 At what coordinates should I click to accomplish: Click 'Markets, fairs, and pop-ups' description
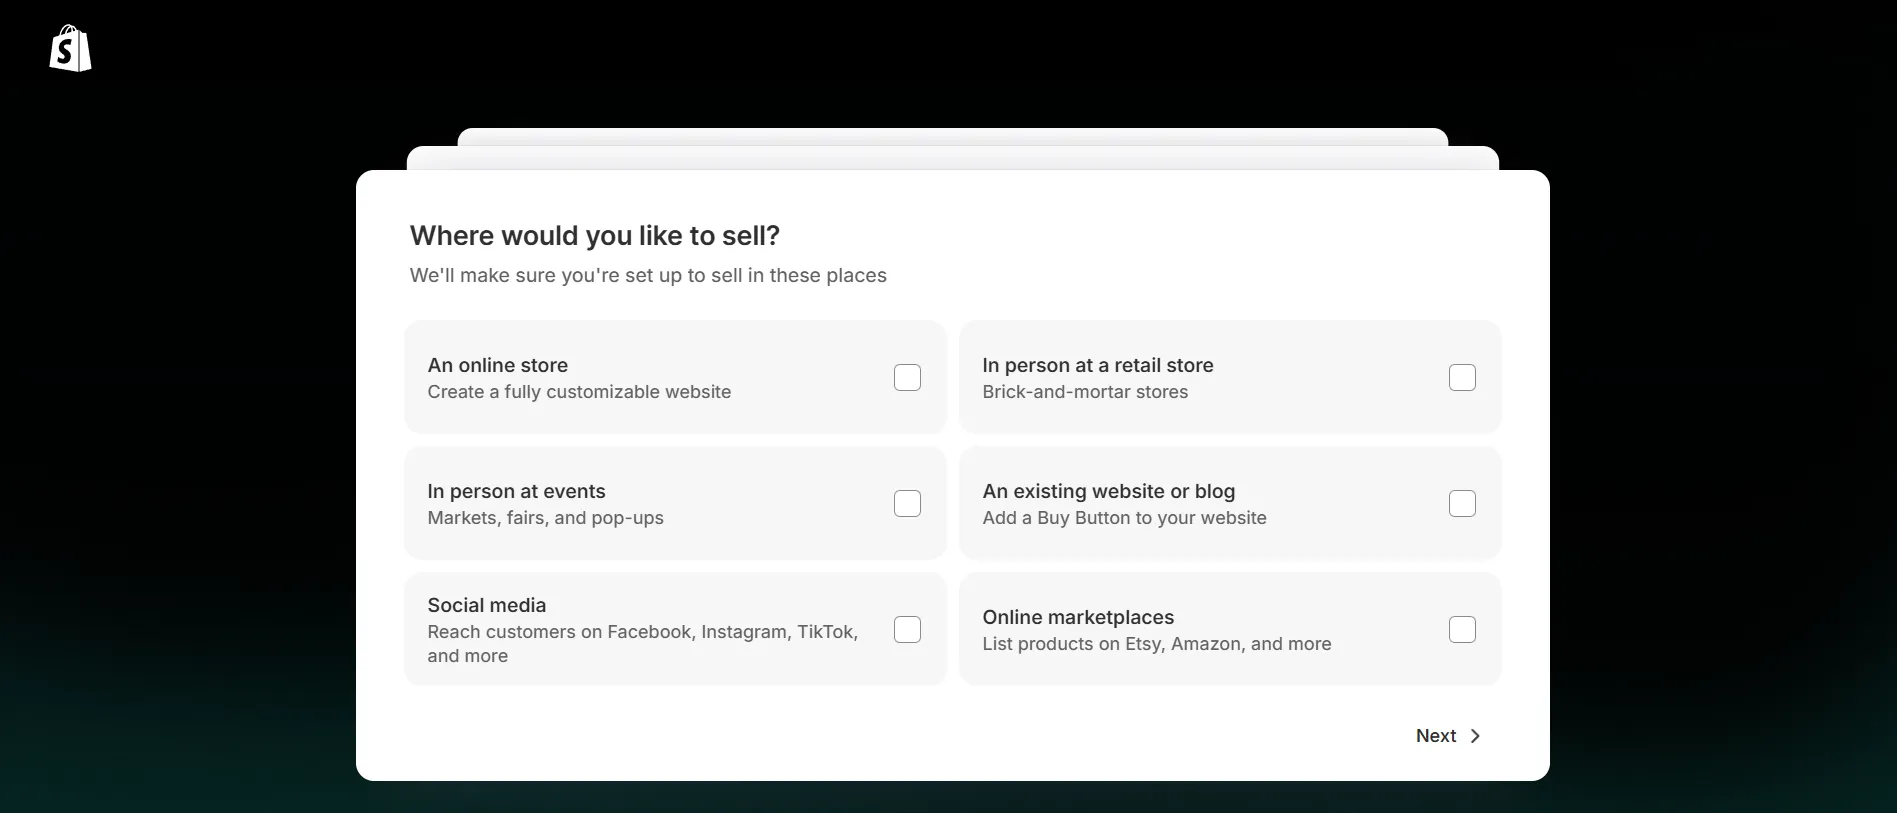(x=545, y=518)
